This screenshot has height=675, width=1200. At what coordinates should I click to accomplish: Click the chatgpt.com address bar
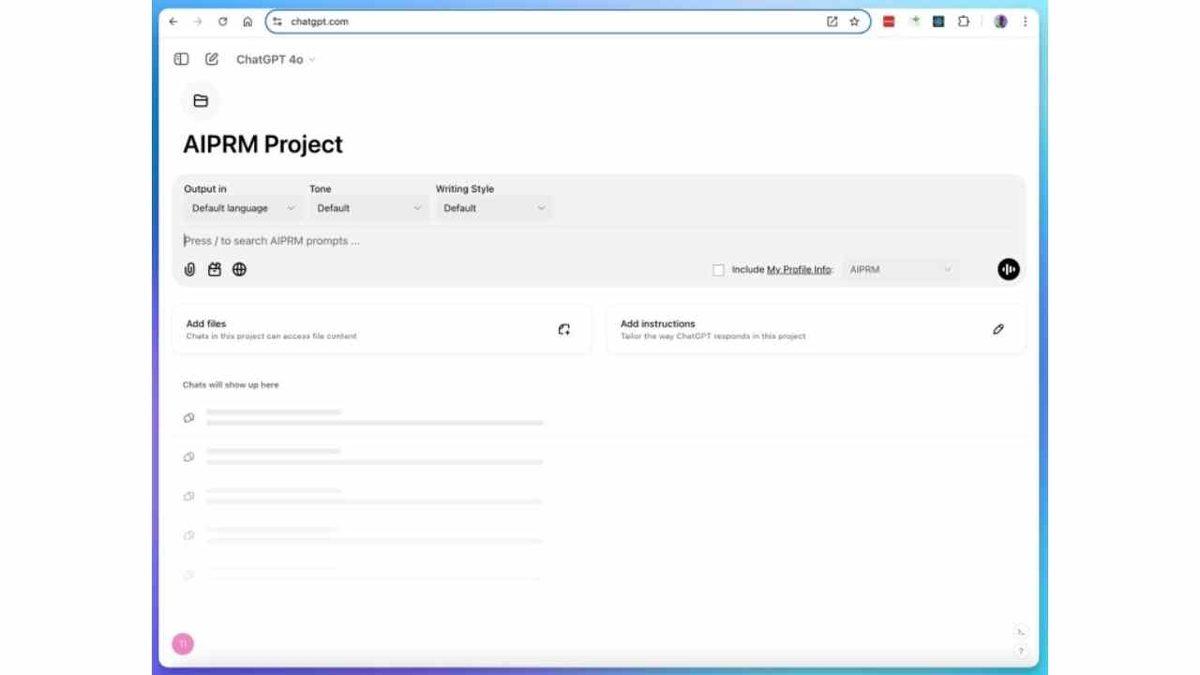click(x=550, y=21)
